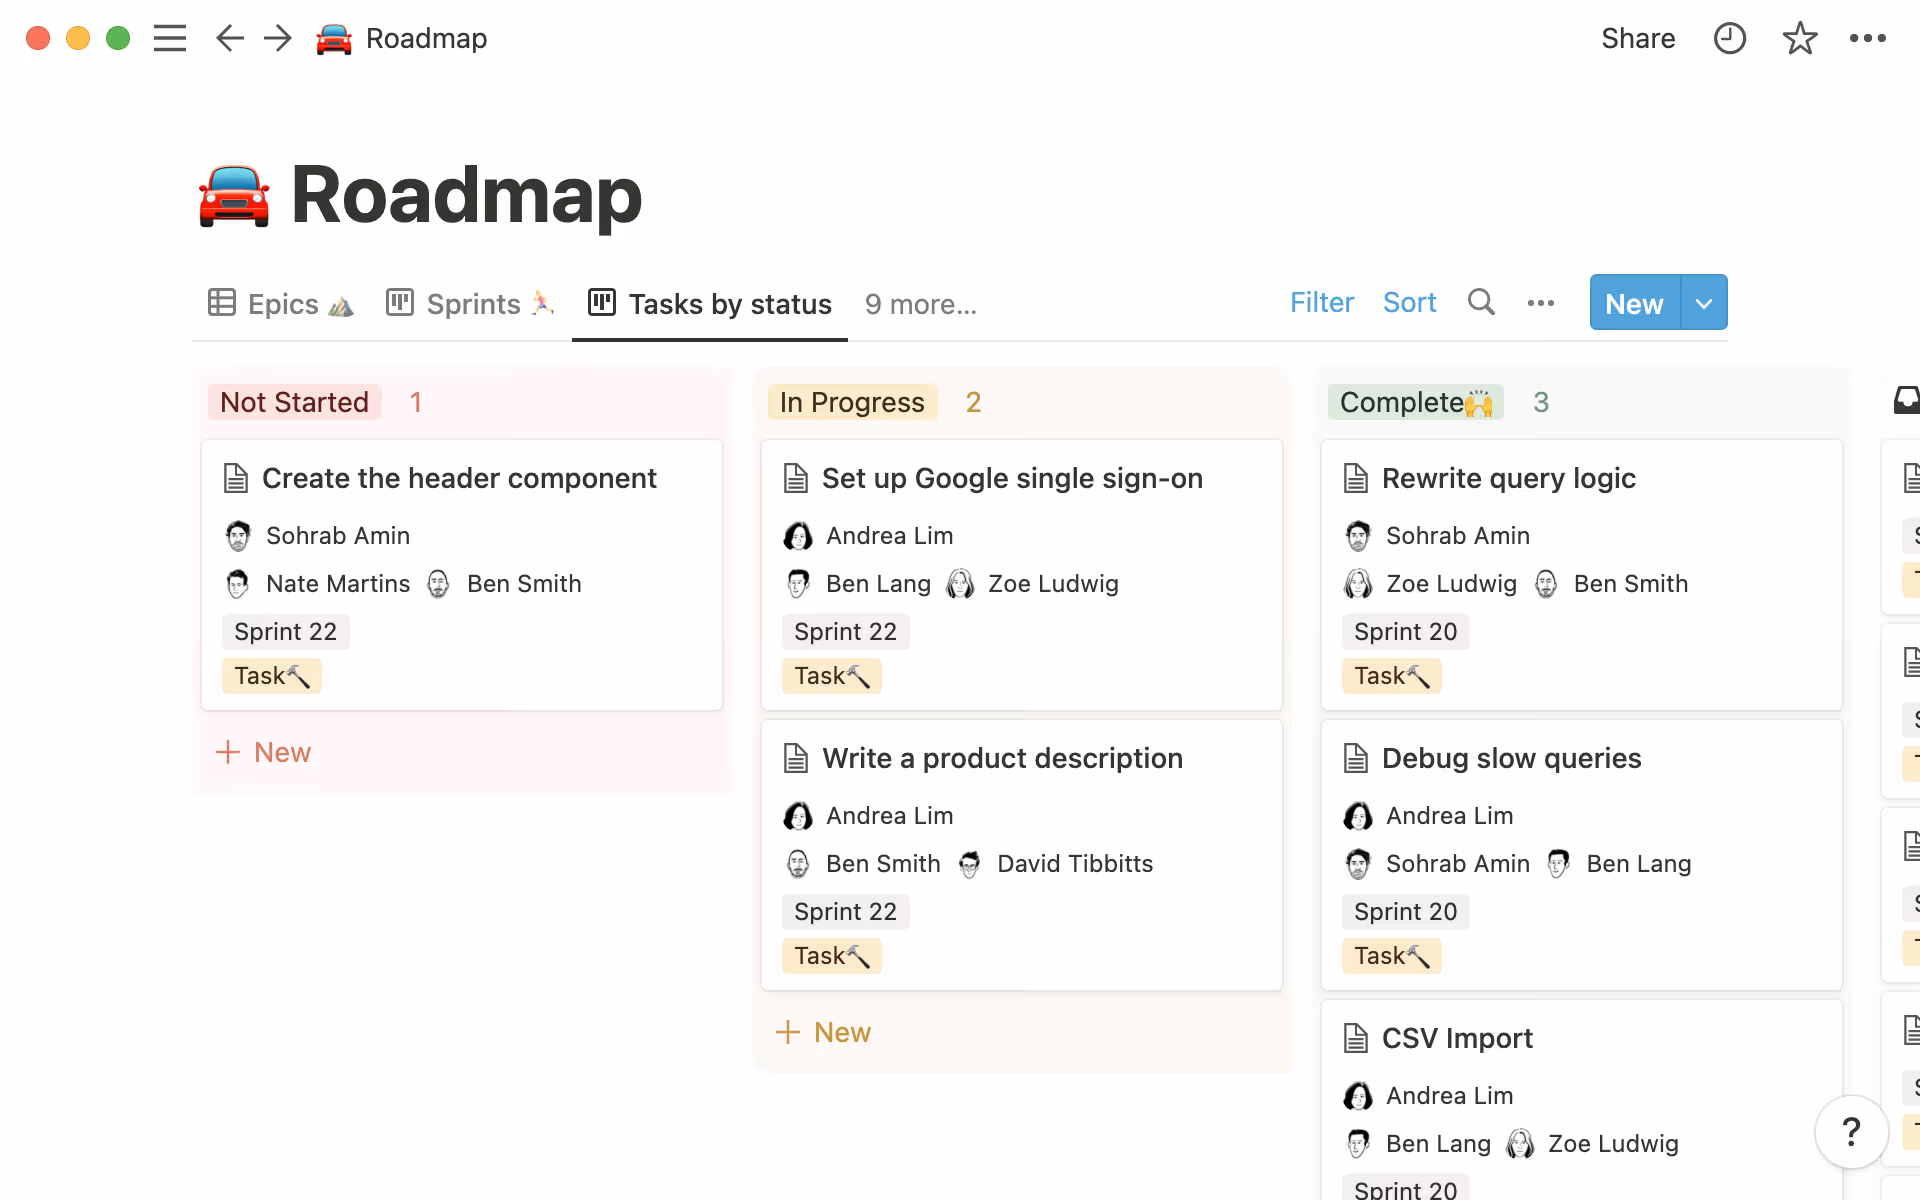The height and width of the screenshot is (1200, 1920).
Task: Navigate forward using the right arrow
Action: click(277, 38)
